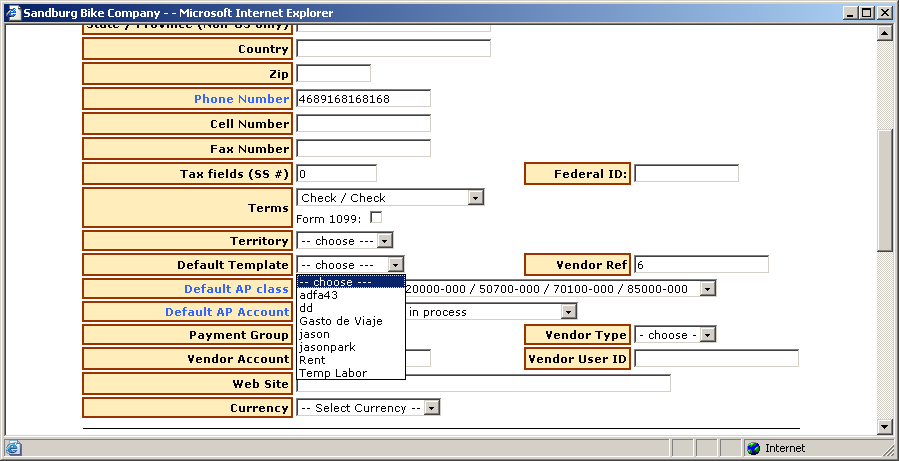
Task: Click the Cell Number text box
Action: (x=363, y=124)
